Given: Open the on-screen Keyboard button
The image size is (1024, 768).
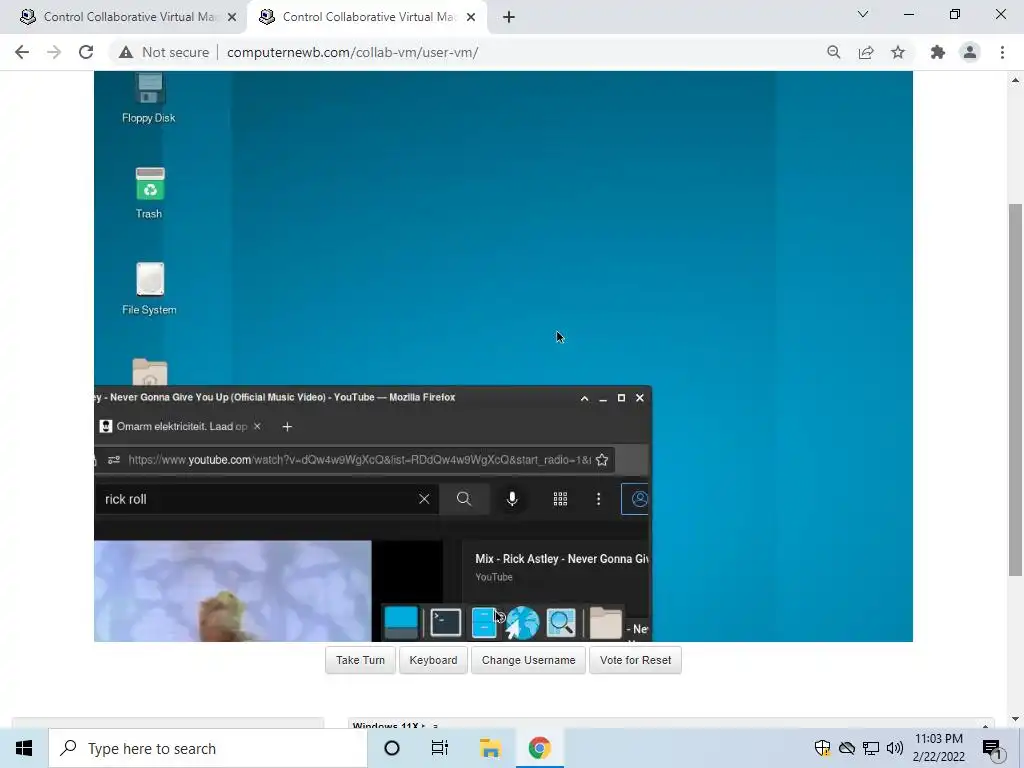Looking at the screenshot, I should [433, 660].
